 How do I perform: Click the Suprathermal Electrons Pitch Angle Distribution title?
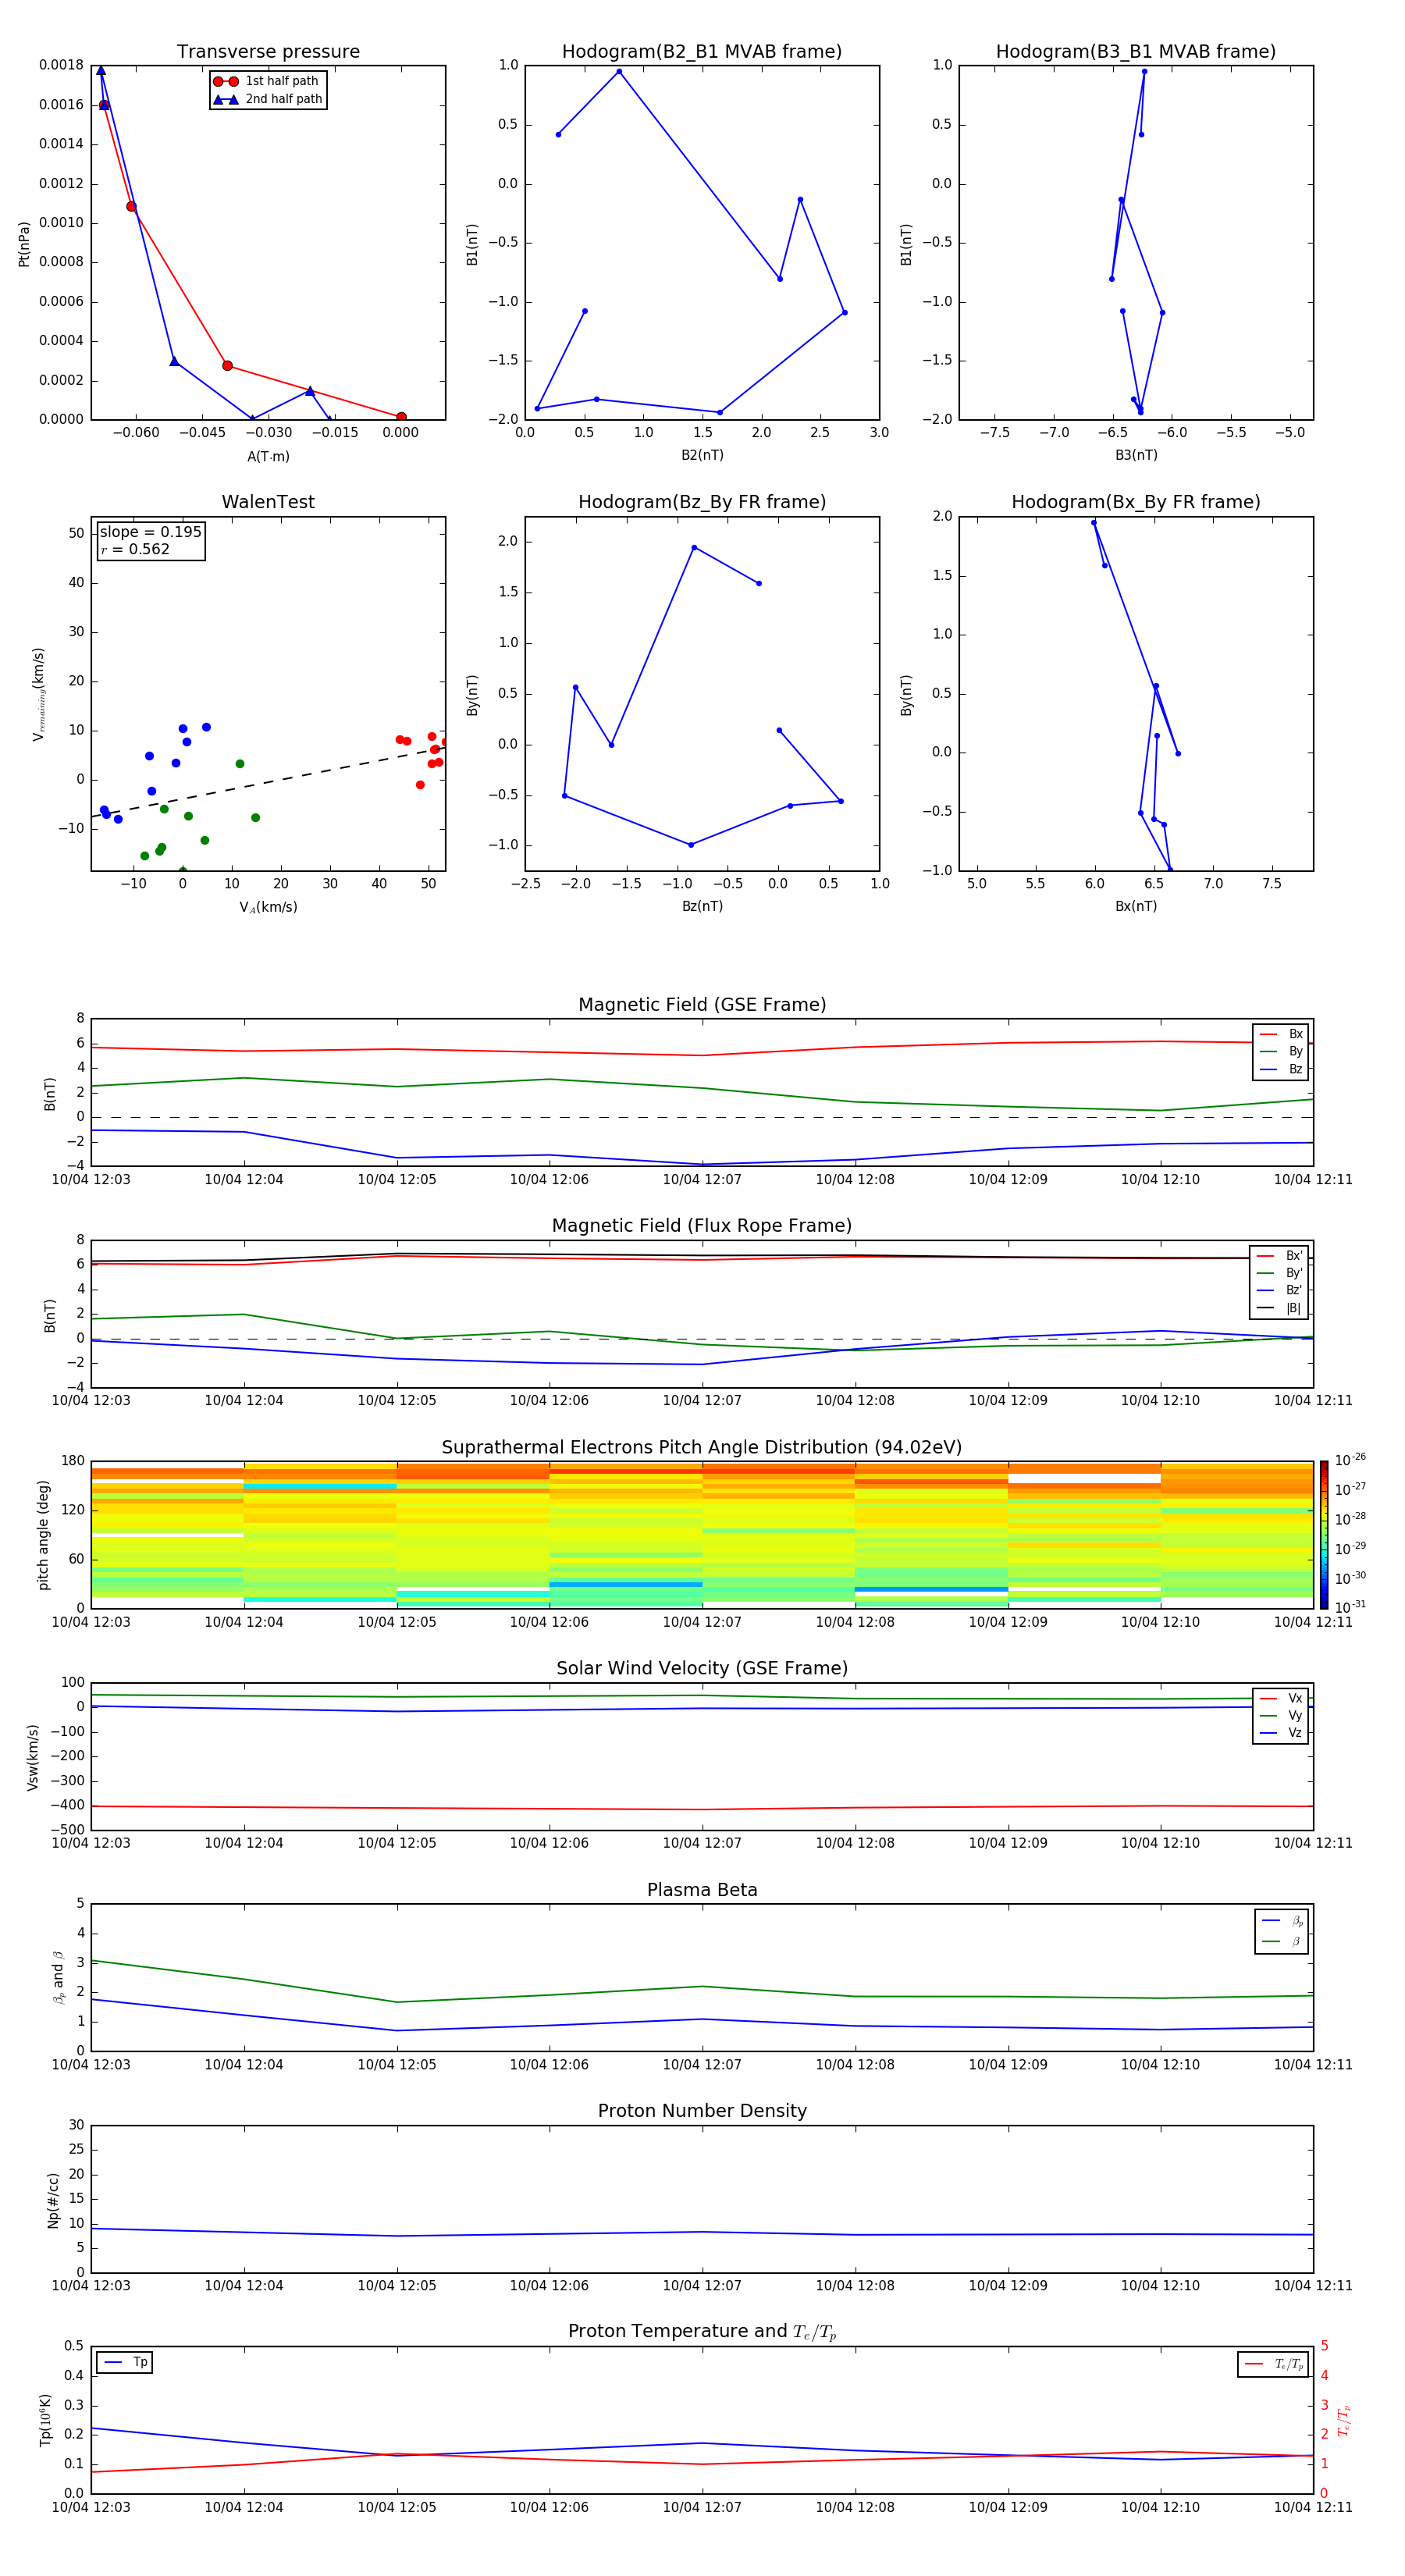[x=702, y=1448]
